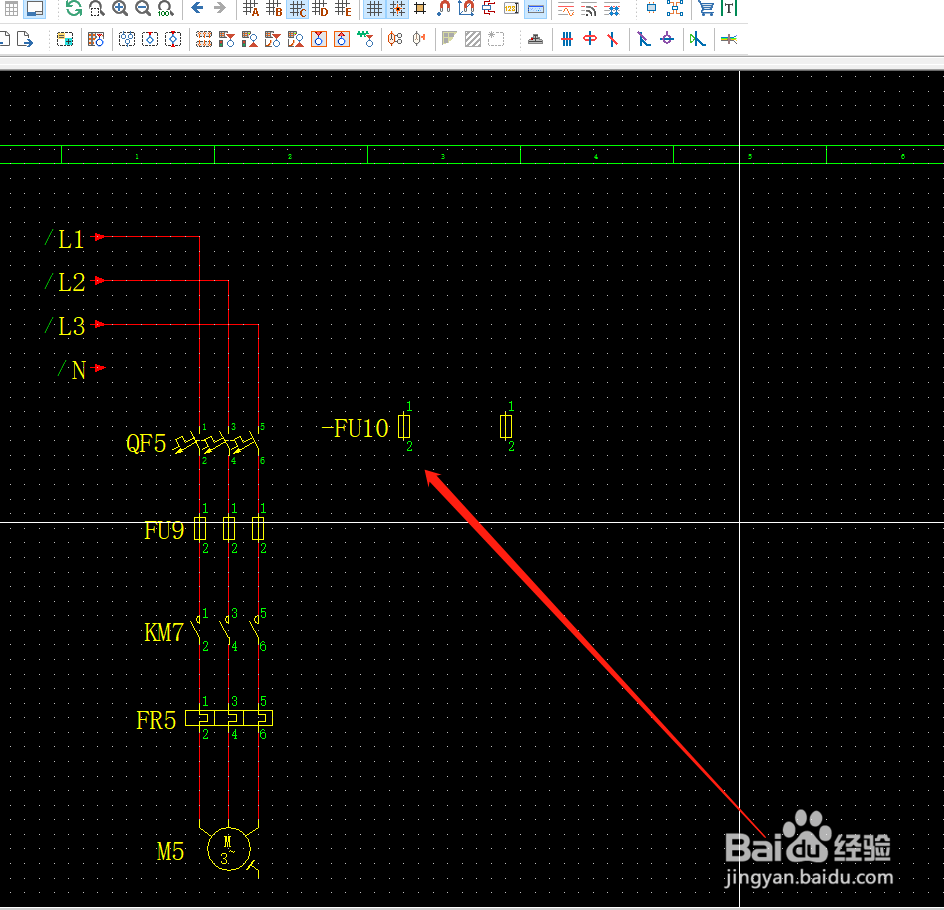Image resolution: width=944 pixels, height=910 pixels.
Task: Click the green zigzag symbol icon
Action: (x=365, y=40)
